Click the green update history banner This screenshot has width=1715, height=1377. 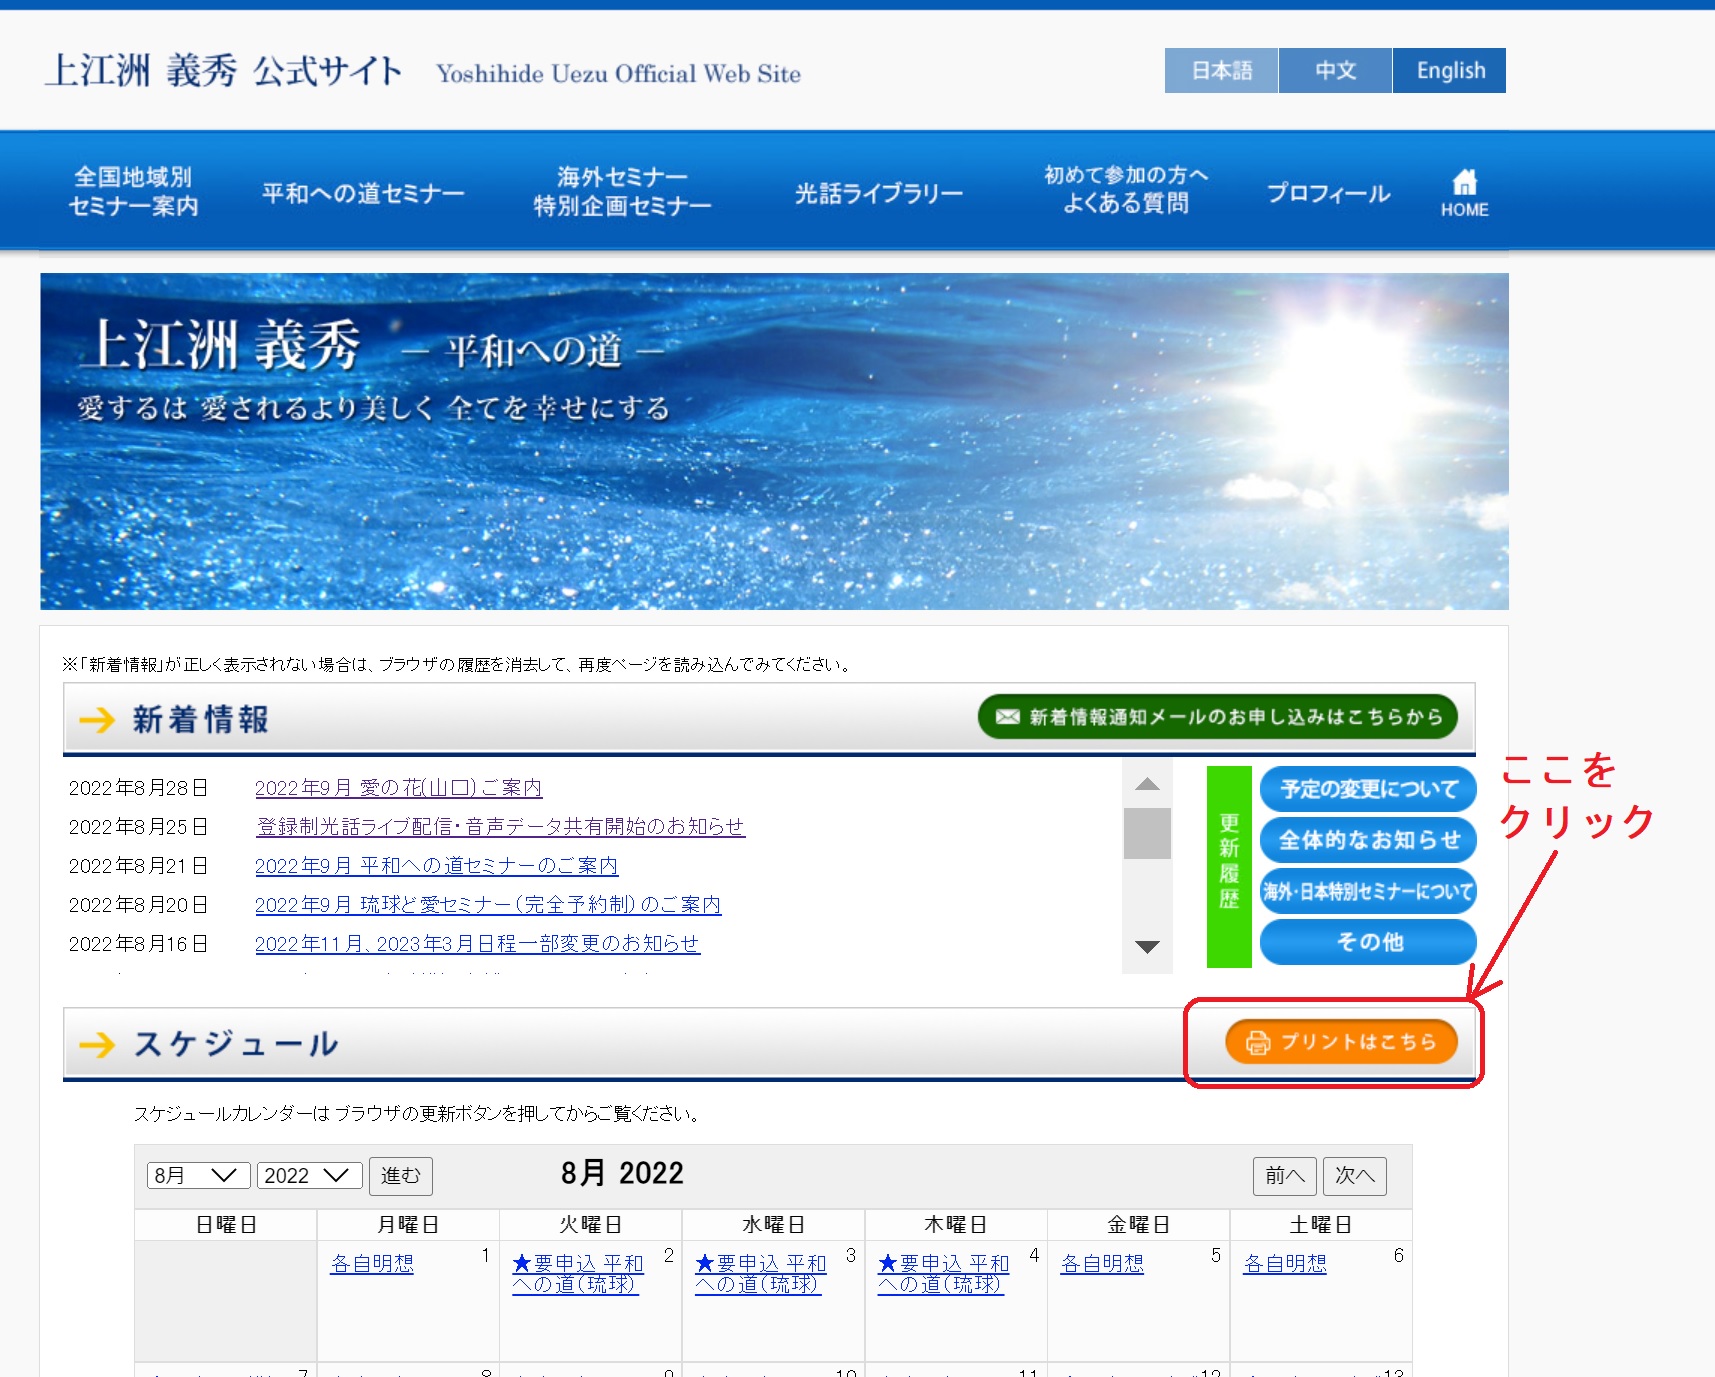[x=1228, y=866]
